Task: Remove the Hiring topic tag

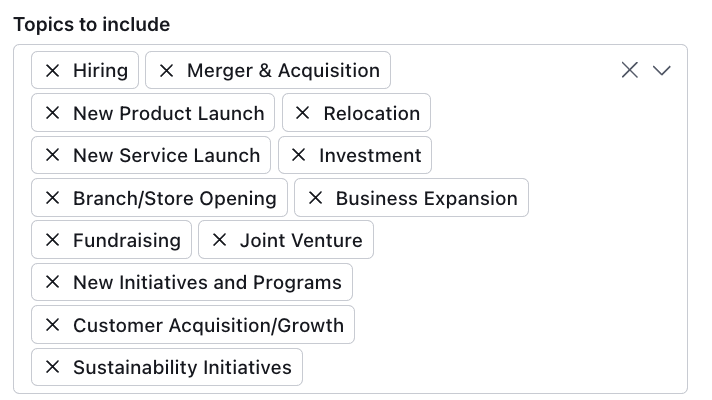Action: [53, 70]
